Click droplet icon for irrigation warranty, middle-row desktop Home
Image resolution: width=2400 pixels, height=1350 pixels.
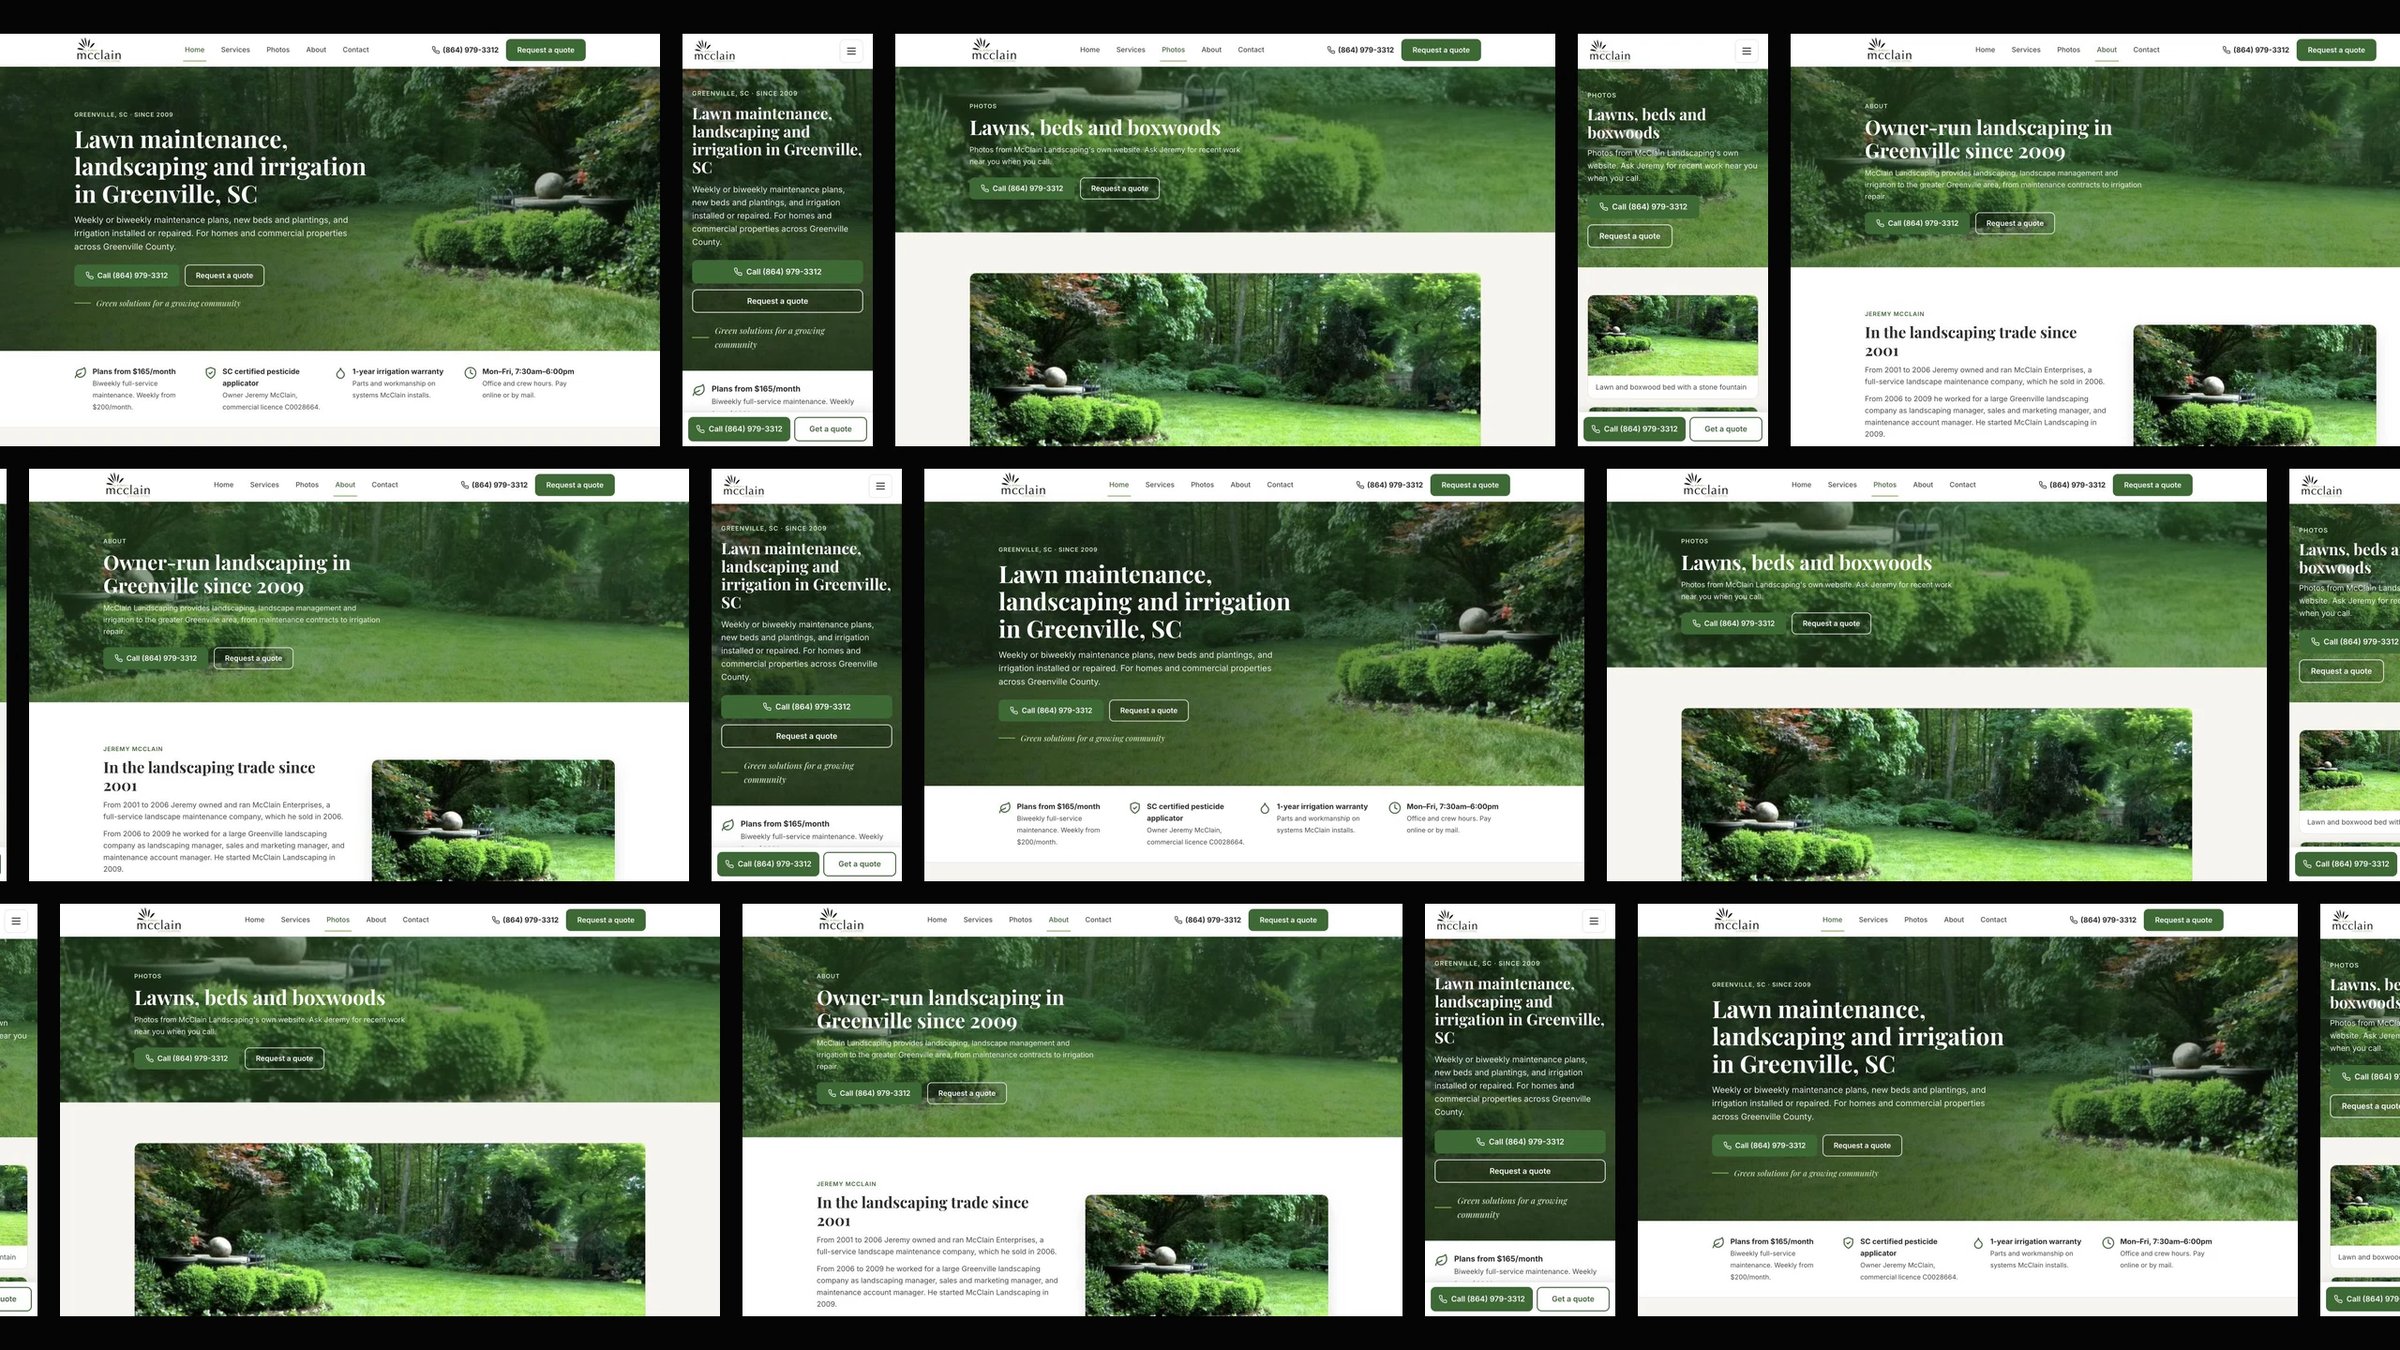pos(1264,808)
